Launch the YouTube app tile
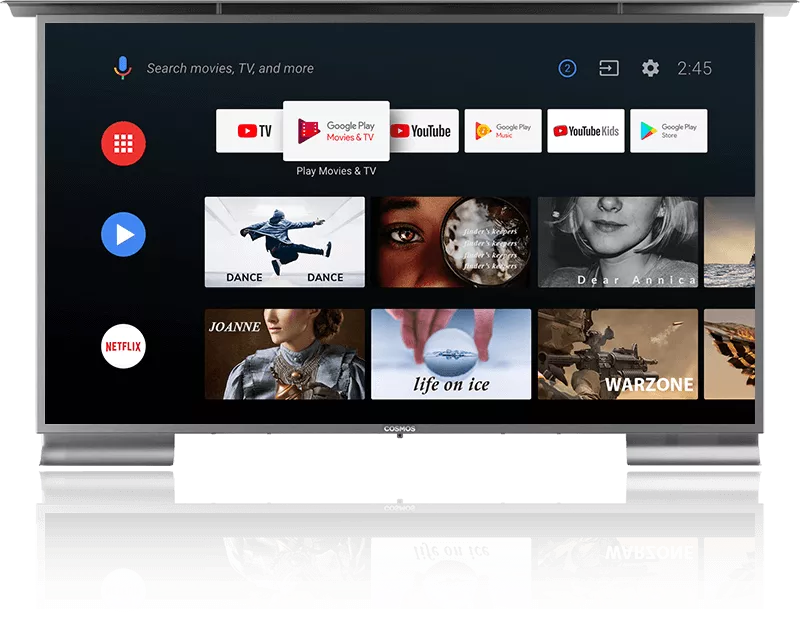 coord(424,131)
